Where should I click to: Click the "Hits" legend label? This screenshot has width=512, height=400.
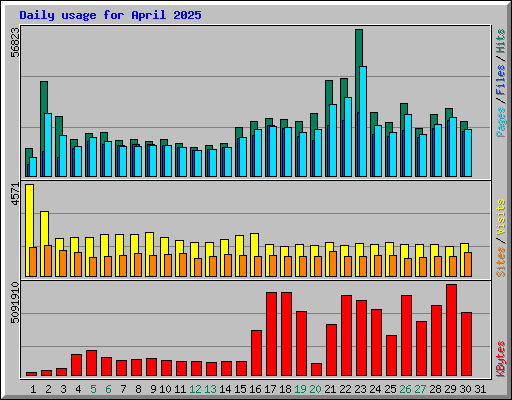tap(501, 41)
